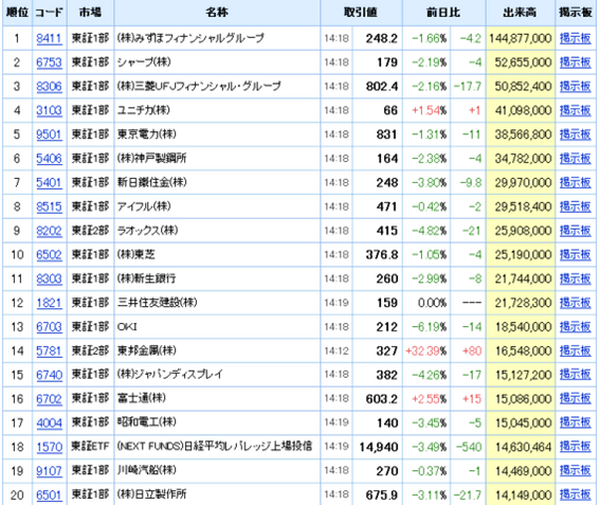The width and height of the screenshot is (600, 505).
Task: Open stock code 8306 link
Action: tap(49, 86)
